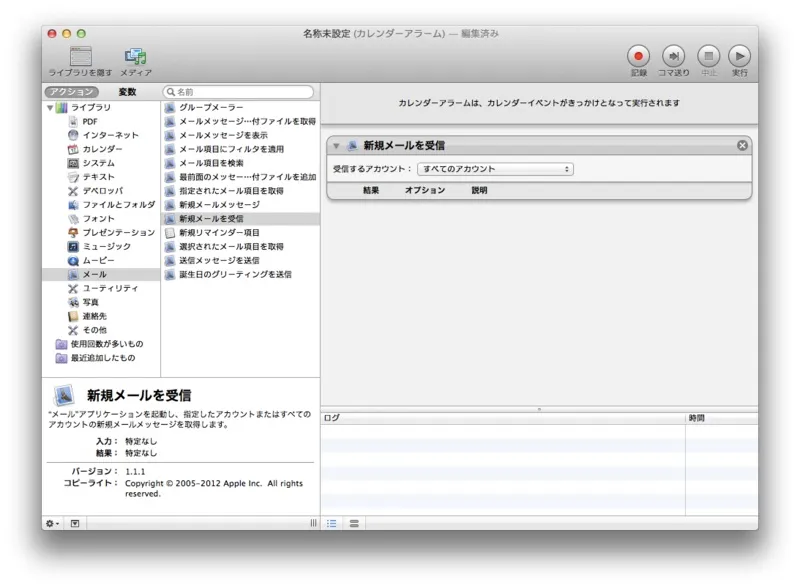Click the 結果 button in the action

pyautogui.click(x=371, y=190)
